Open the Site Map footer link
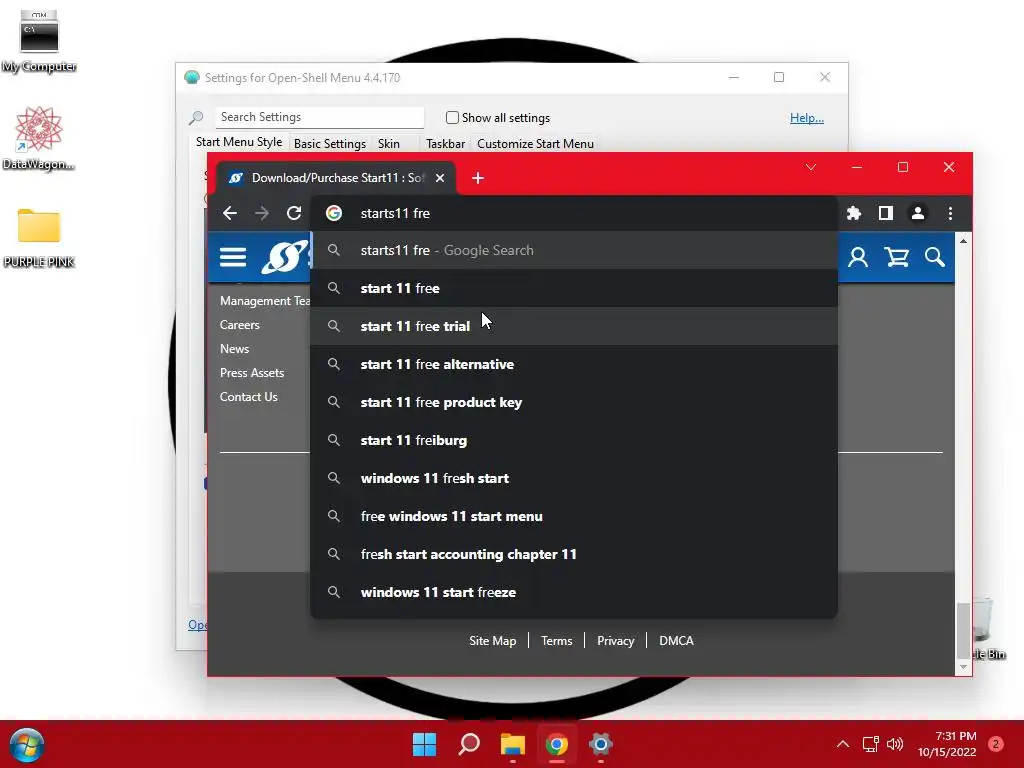Viewport: 1024px width, 768px height. coord(492,641)
